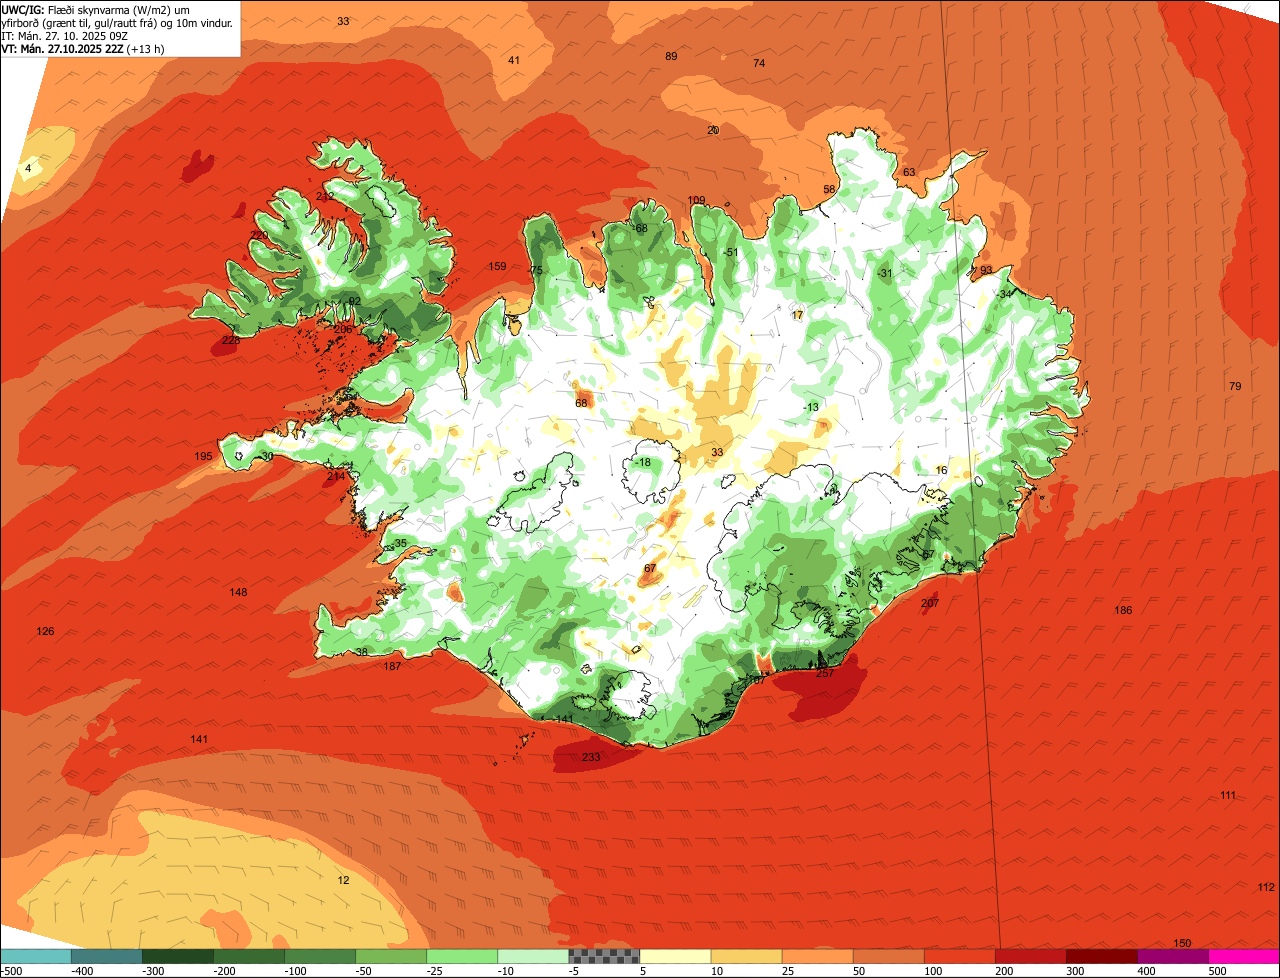Viewport: 1280px width, 978px height.
Task: Click the map value -31
Action: coord(884,274)
